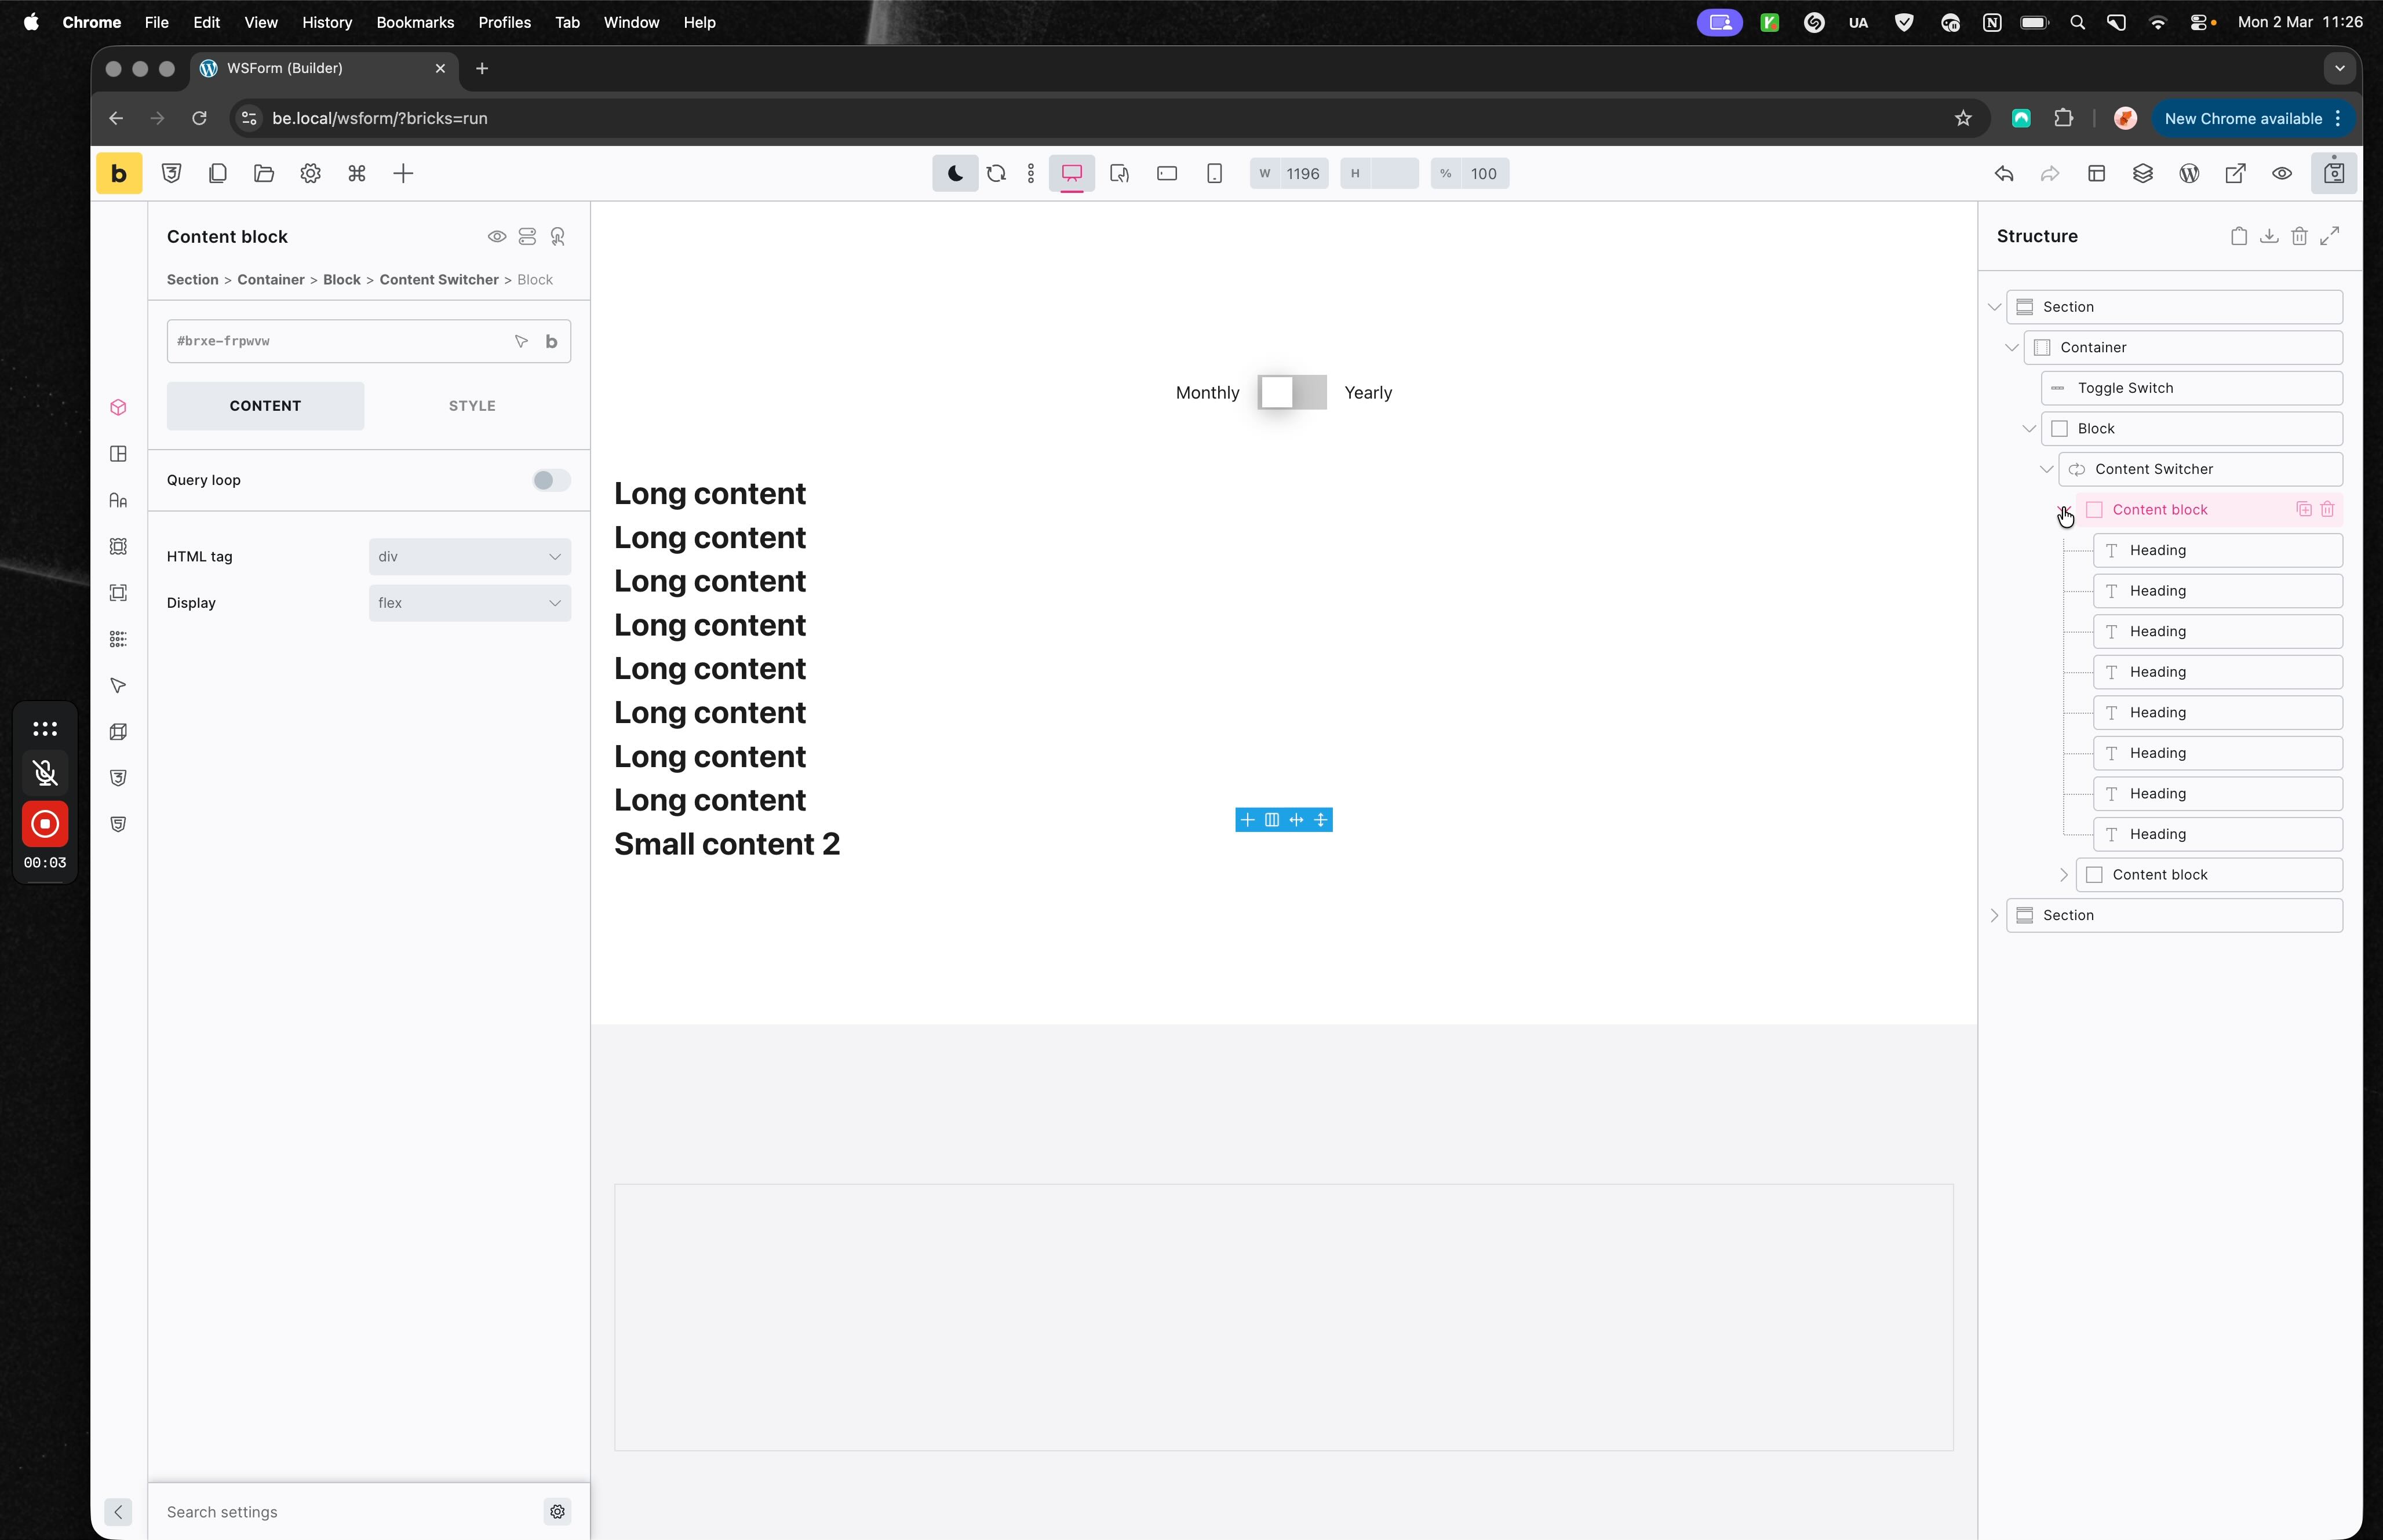Image resolution: width=2383 pixels, height=1540 pixels.
Task: Open the Bookmarks menu
Action: click(x=415, y=22)
